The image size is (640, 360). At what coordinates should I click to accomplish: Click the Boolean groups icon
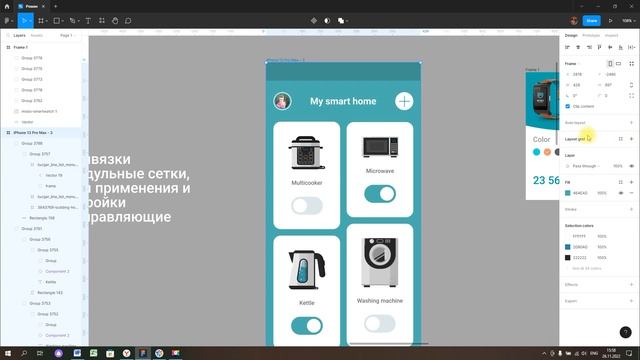[x=341, y=20]
